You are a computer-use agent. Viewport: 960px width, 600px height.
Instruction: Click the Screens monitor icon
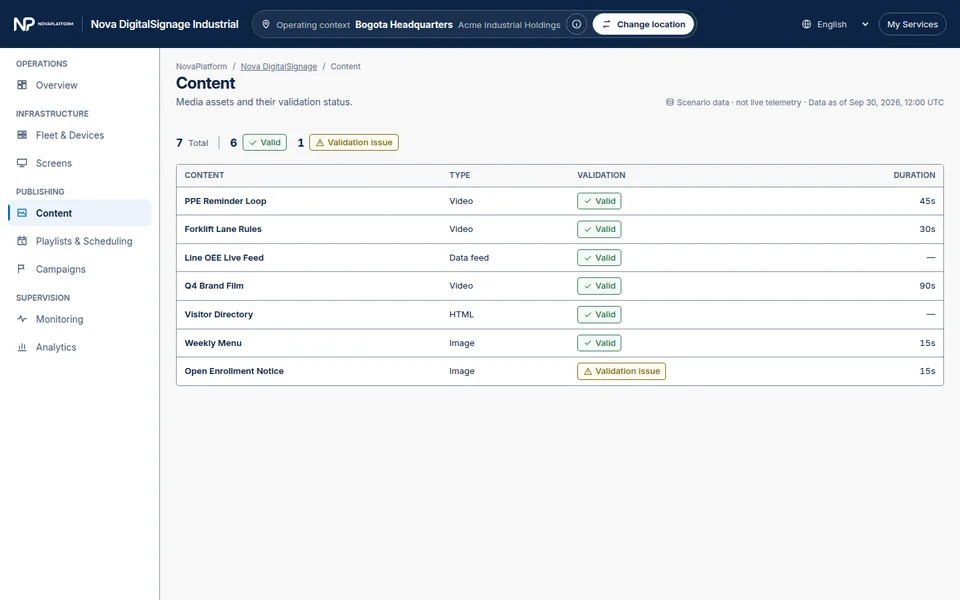click(22, 163)
